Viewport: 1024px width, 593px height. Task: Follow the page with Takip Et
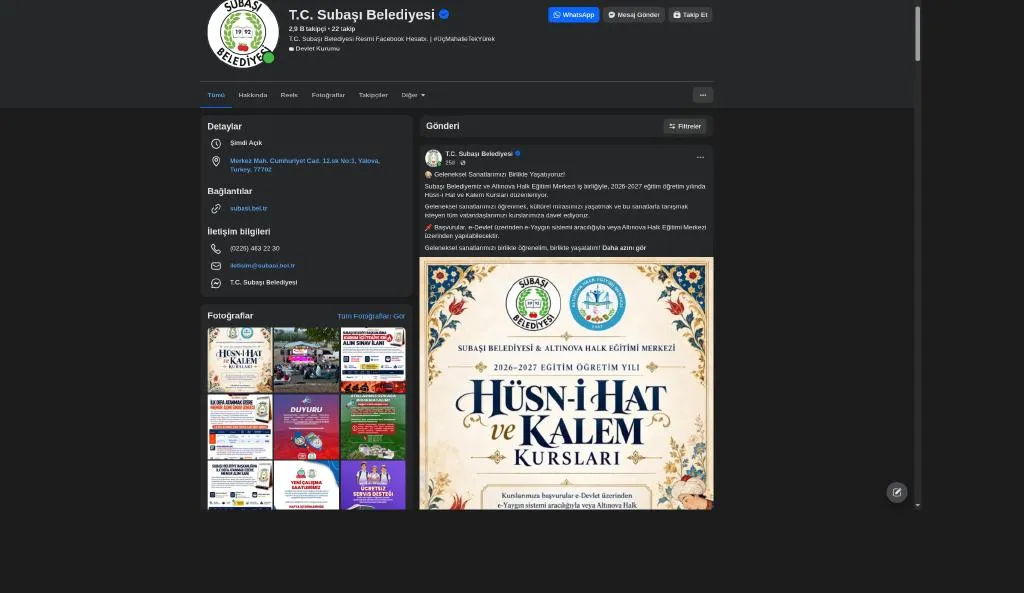(x=690, y=14)
